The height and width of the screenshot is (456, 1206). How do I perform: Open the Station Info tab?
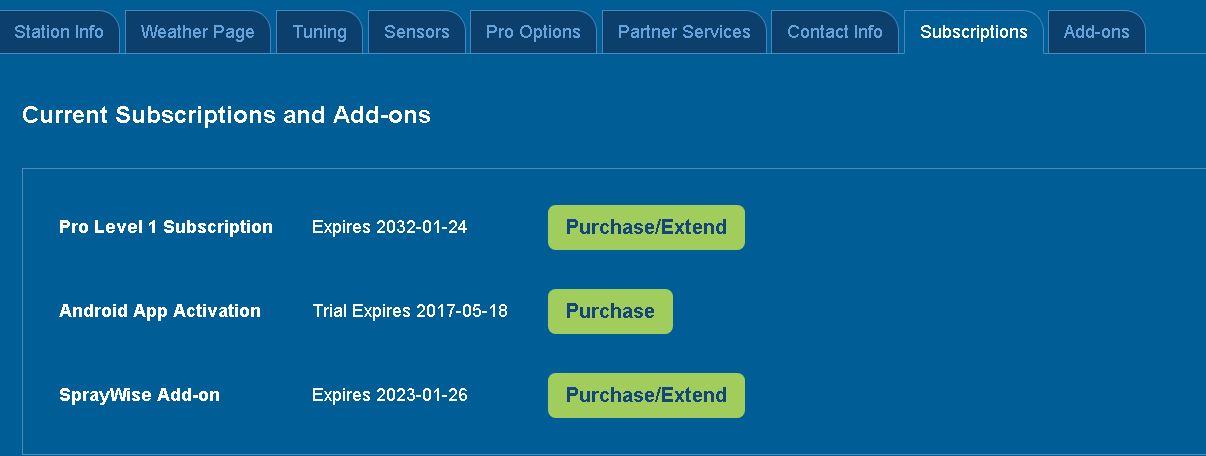[59, 32]
